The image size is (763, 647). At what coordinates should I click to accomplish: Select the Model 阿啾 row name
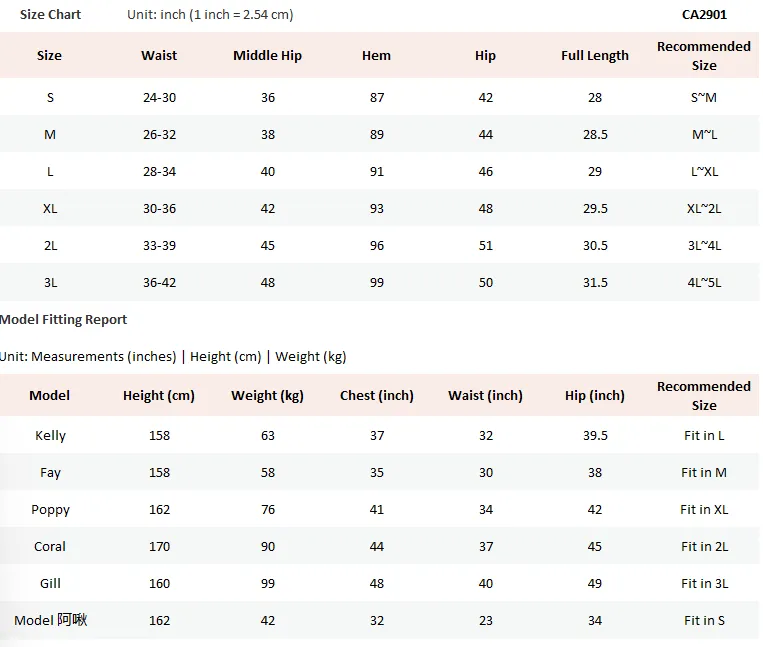coord(51,620)
